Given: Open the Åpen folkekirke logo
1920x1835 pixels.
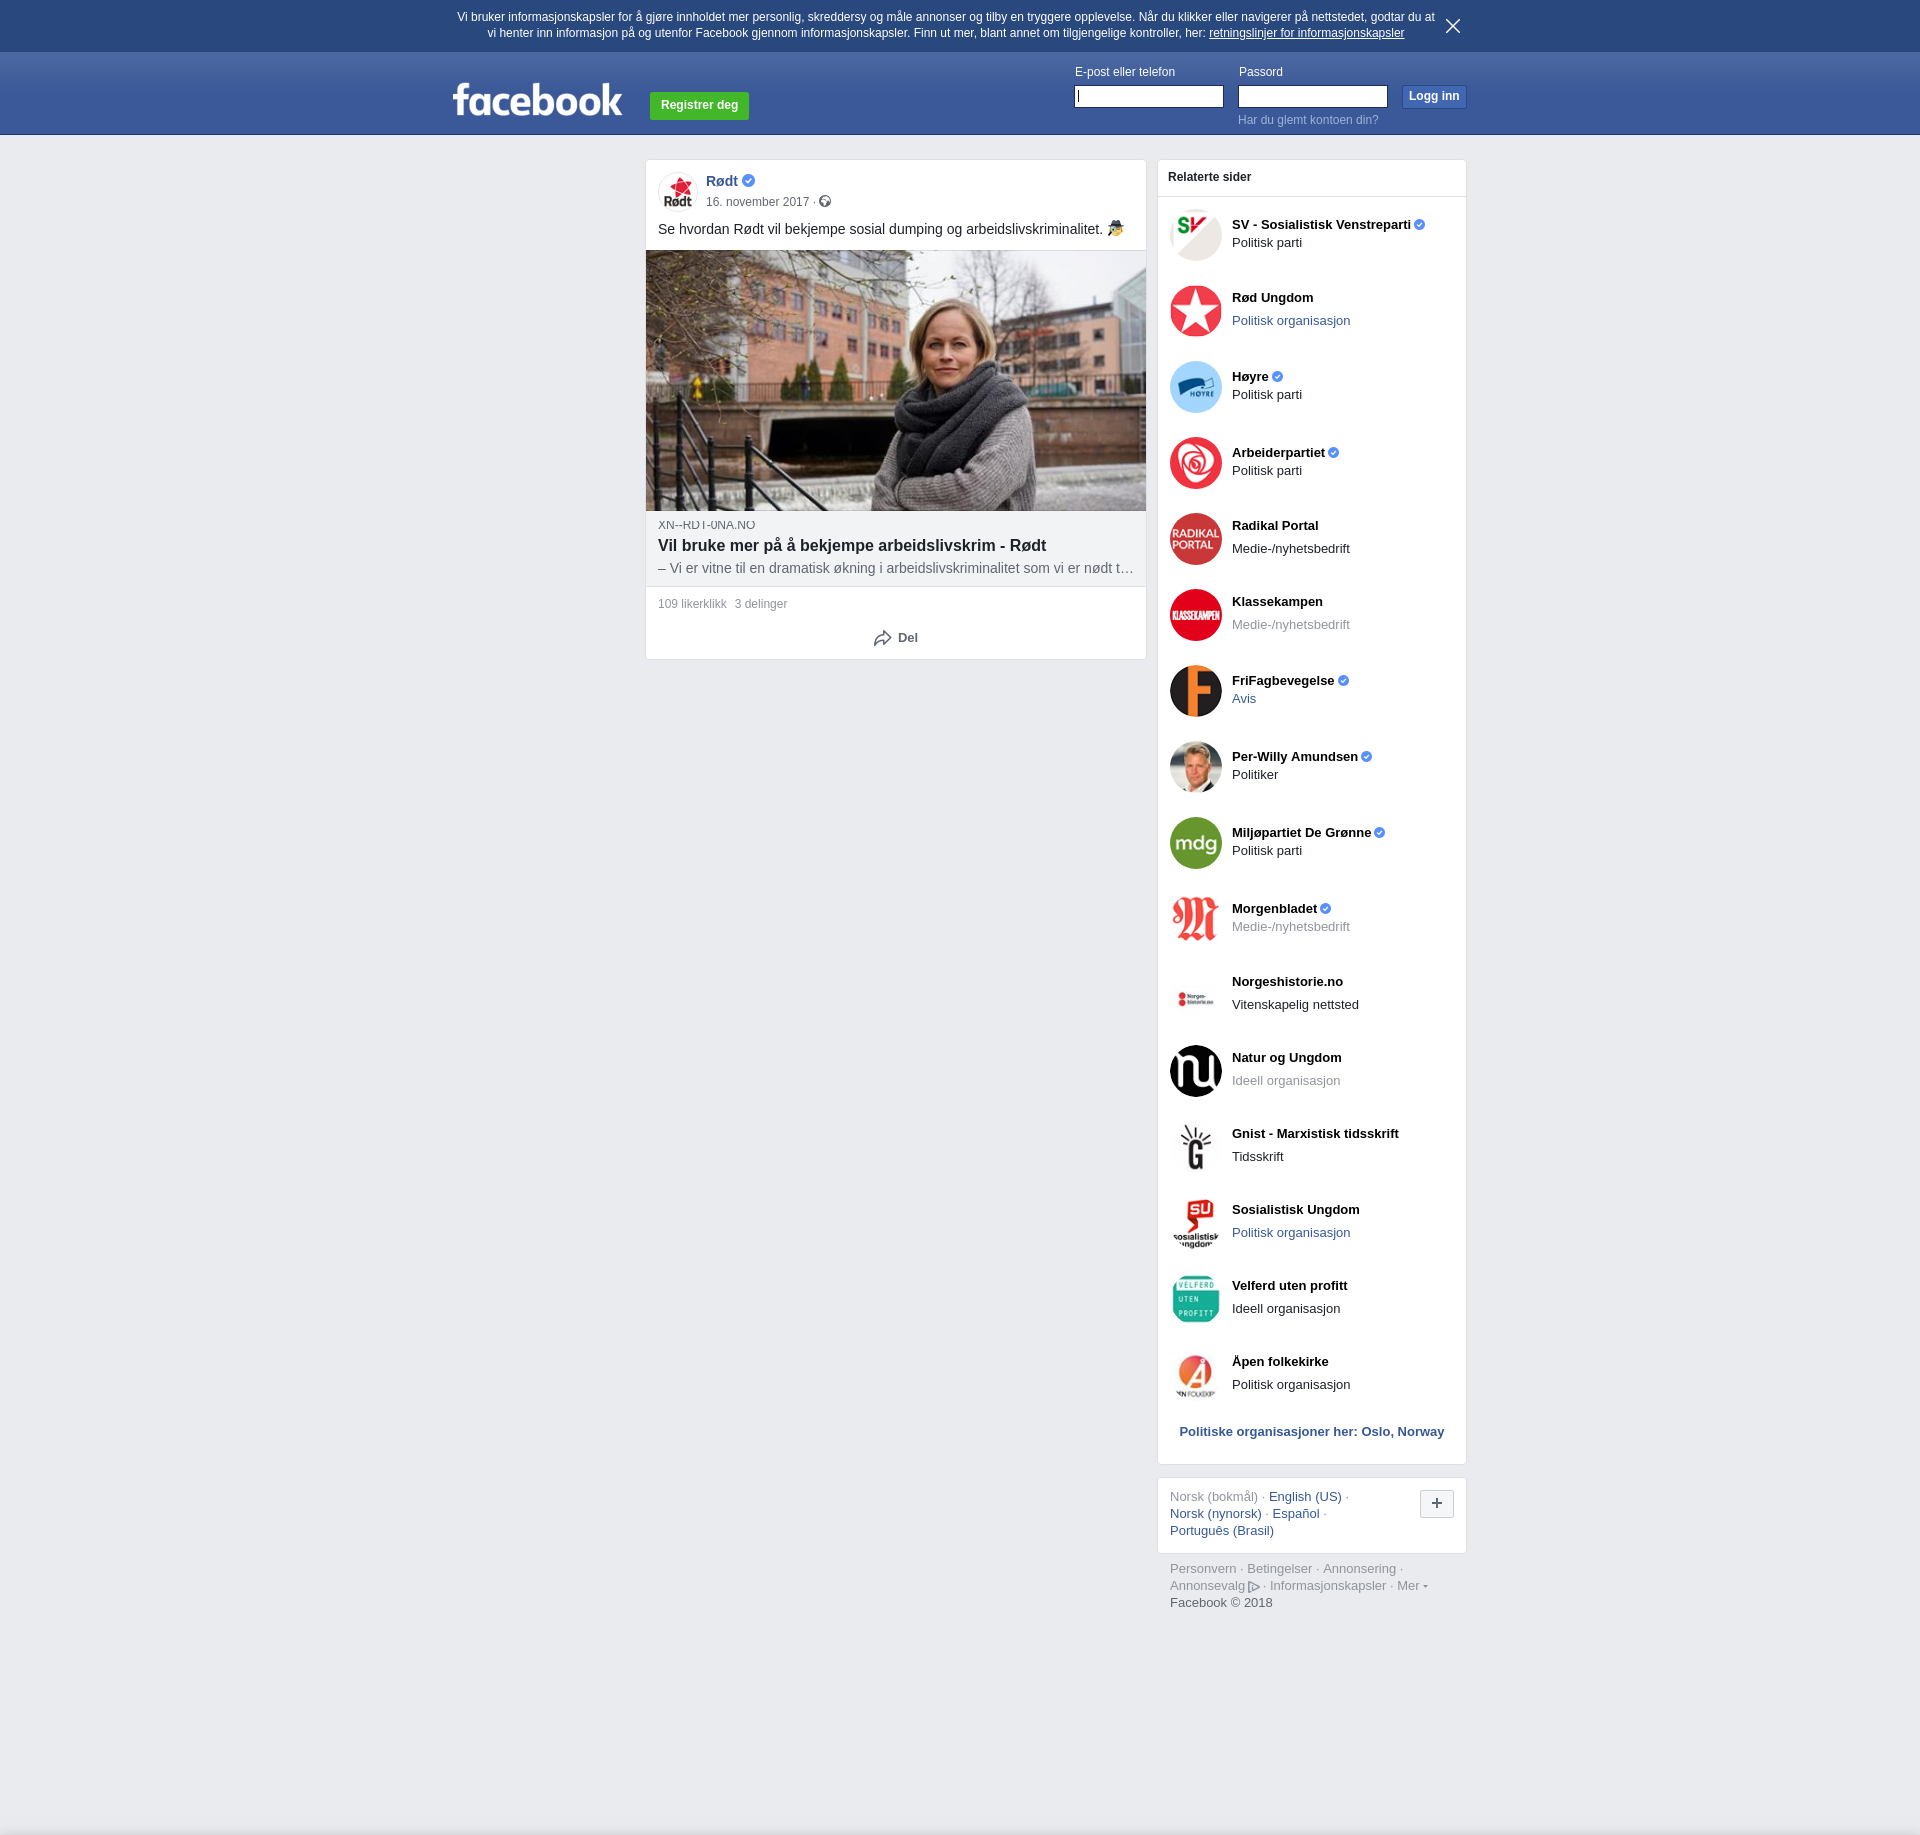Looking at the screenshot, I should [x=1196, y=1375].
